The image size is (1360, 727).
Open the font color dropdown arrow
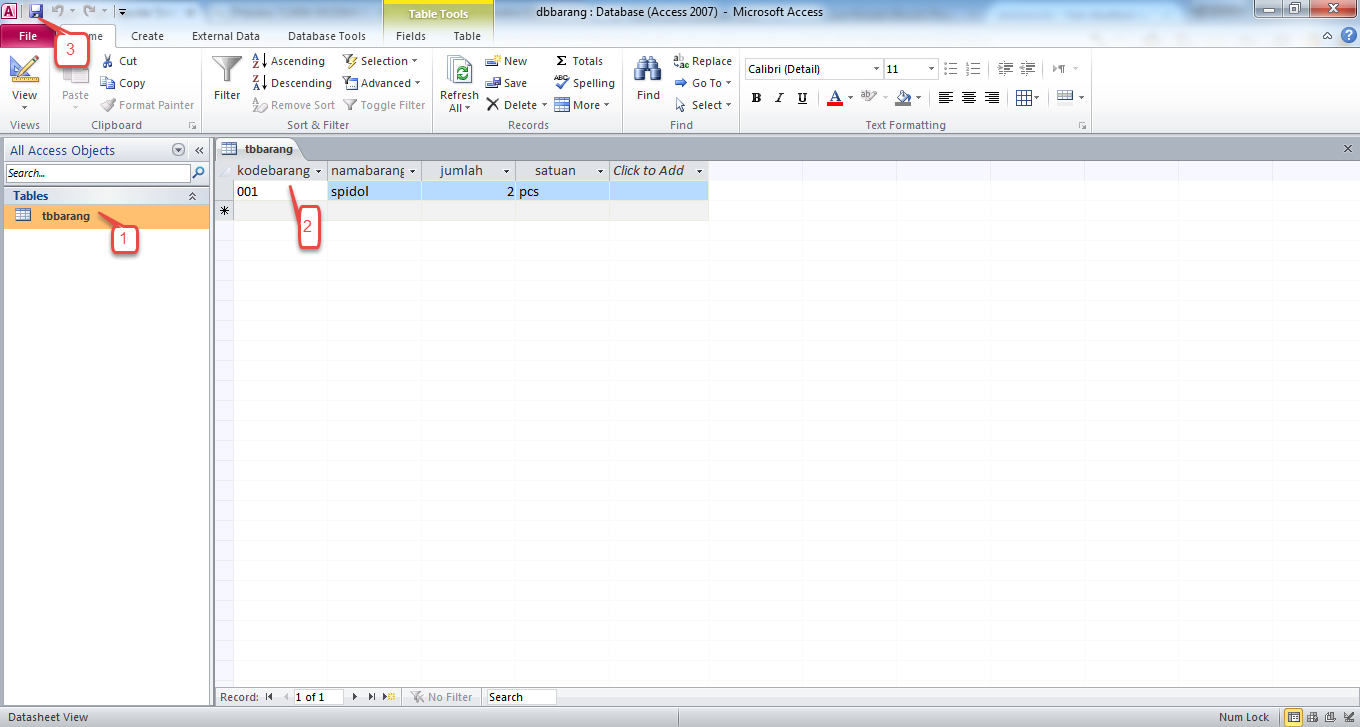850,97
